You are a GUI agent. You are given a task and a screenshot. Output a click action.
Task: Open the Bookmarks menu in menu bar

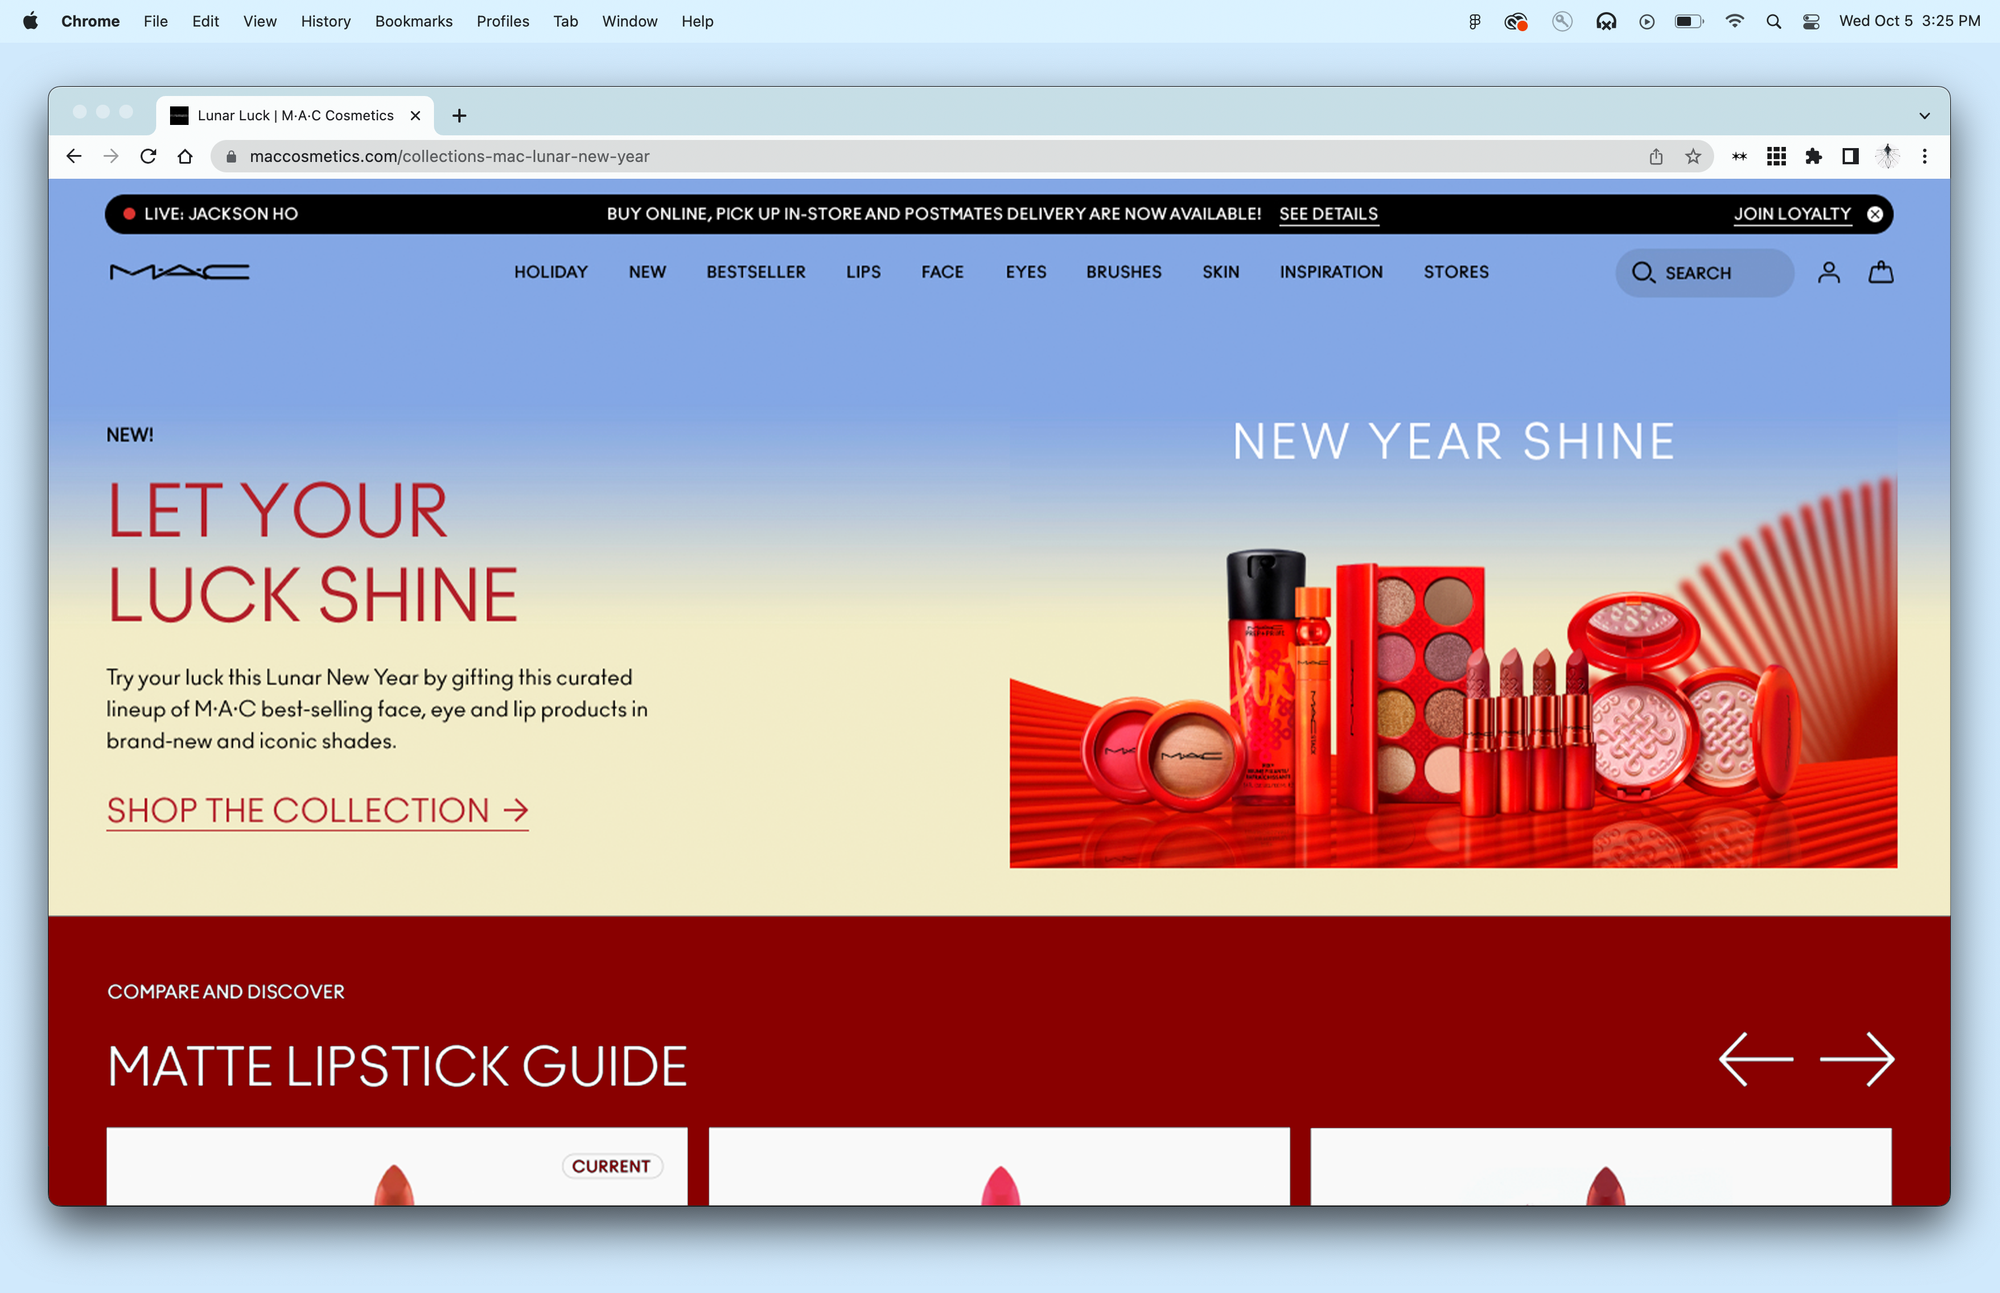(x=414, y=21)
